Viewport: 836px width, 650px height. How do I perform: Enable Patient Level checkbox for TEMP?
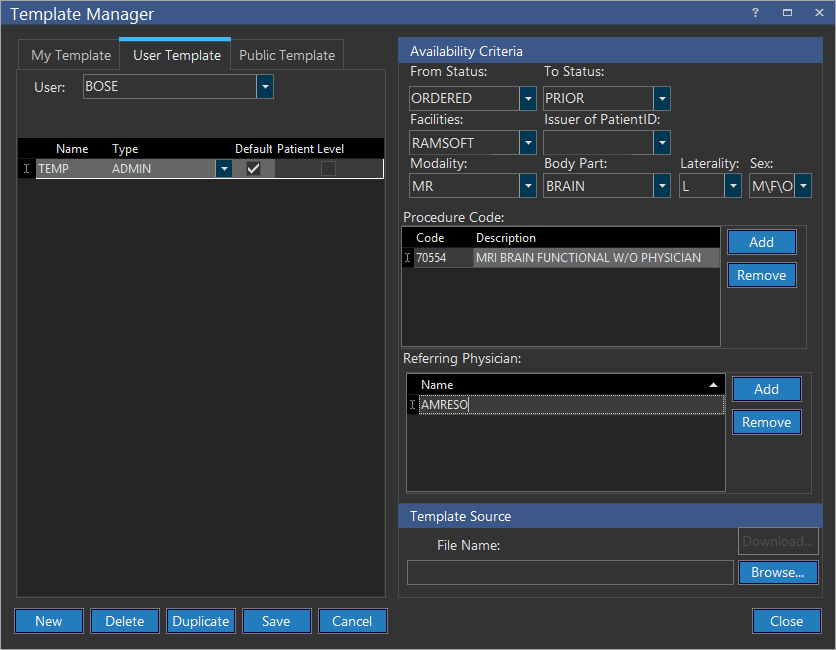328,169
